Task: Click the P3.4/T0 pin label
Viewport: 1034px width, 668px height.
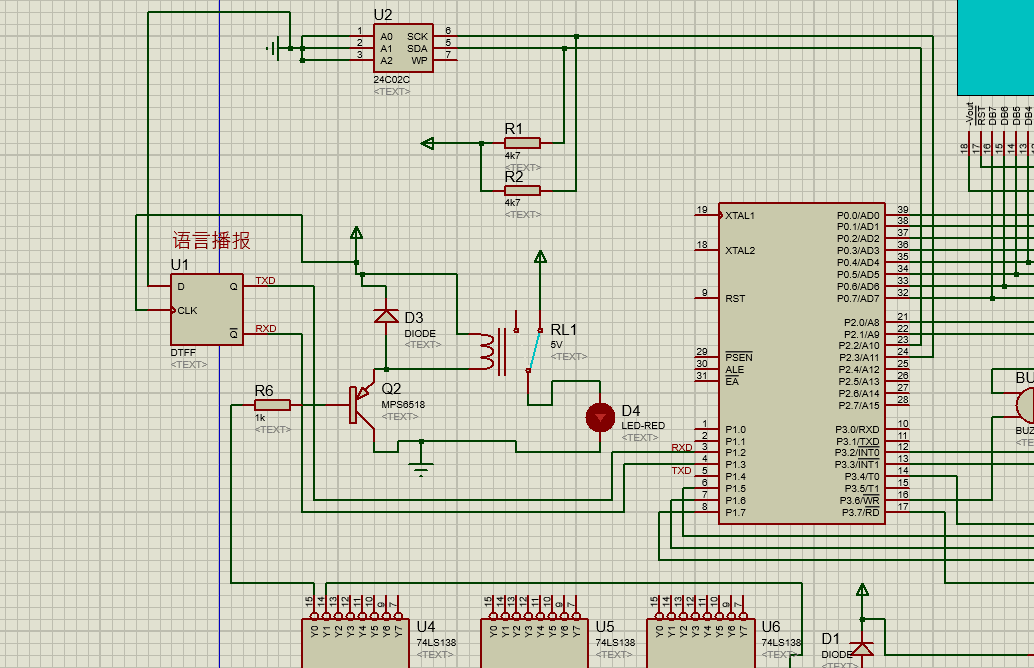Action: click(861, 477)
